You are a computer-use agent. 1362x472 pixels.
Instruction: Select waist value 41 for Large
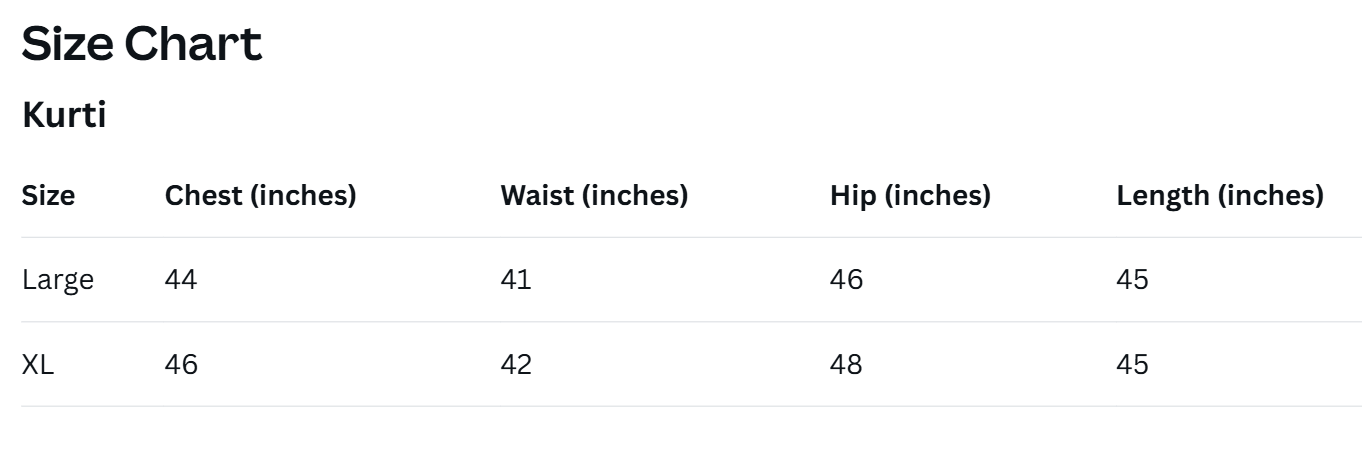[516, 279]
